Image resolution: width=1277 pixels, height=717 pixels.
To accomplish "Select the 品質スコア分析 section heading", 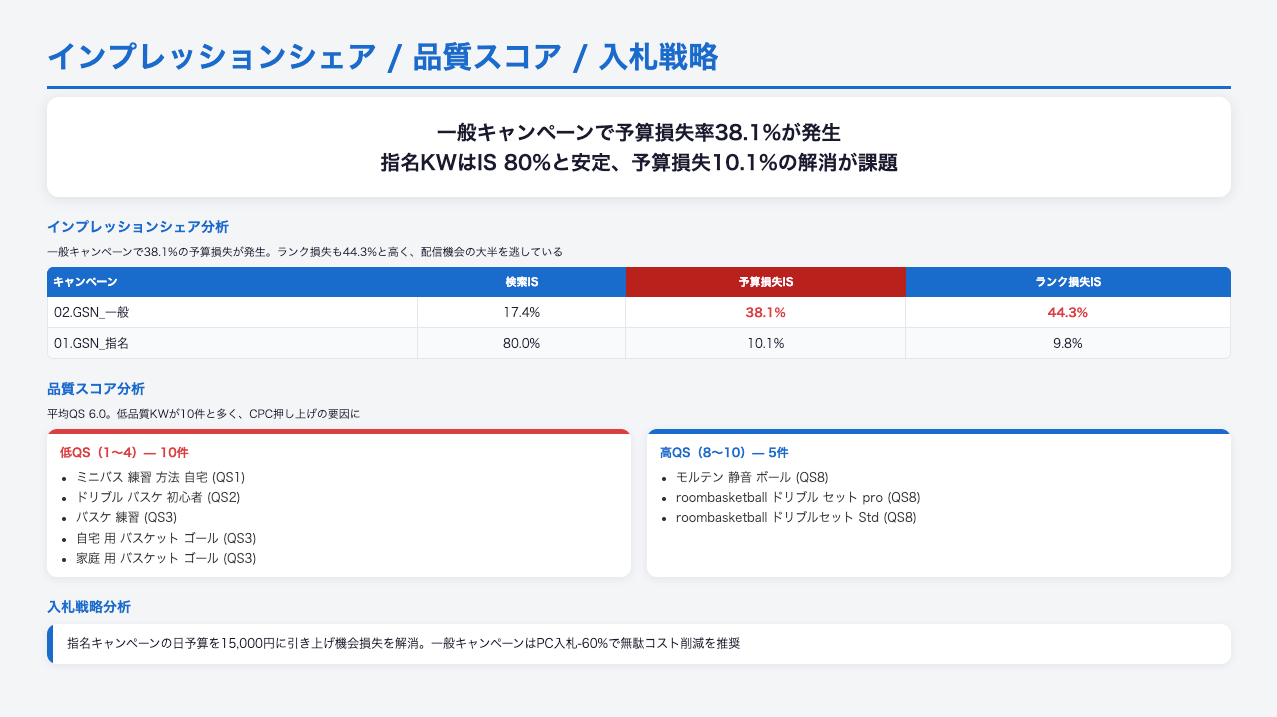I will 96,388.
